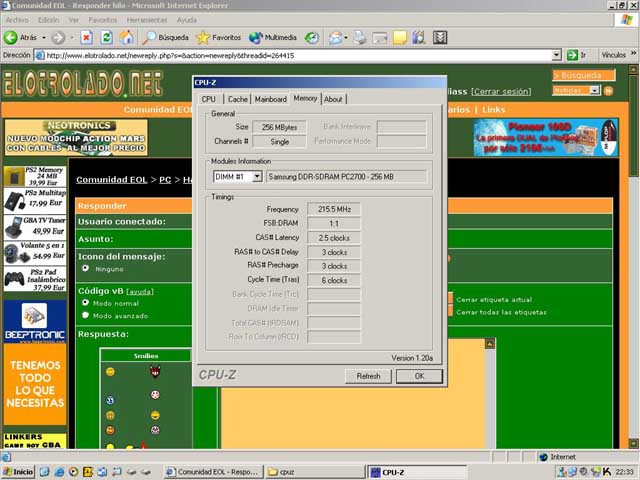The image size is (640, 480).
Task: Choose Modo normal radio option
Action: 85,302
